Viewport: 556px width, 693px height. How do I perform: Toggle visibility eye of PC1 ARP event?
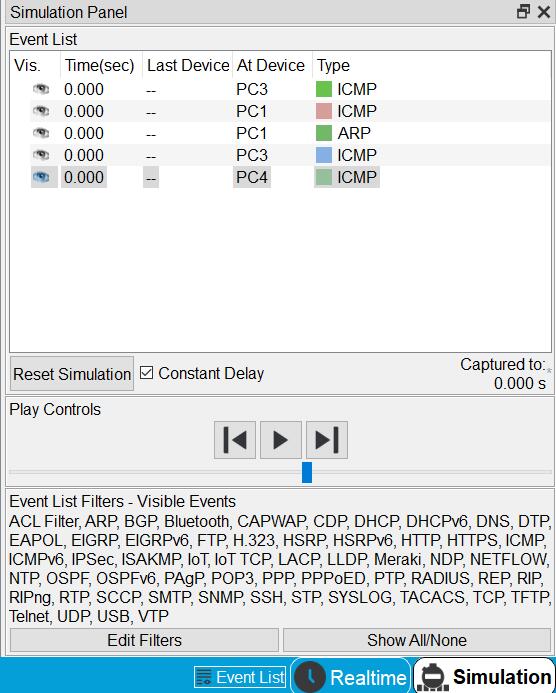click(x=41, y=133)
